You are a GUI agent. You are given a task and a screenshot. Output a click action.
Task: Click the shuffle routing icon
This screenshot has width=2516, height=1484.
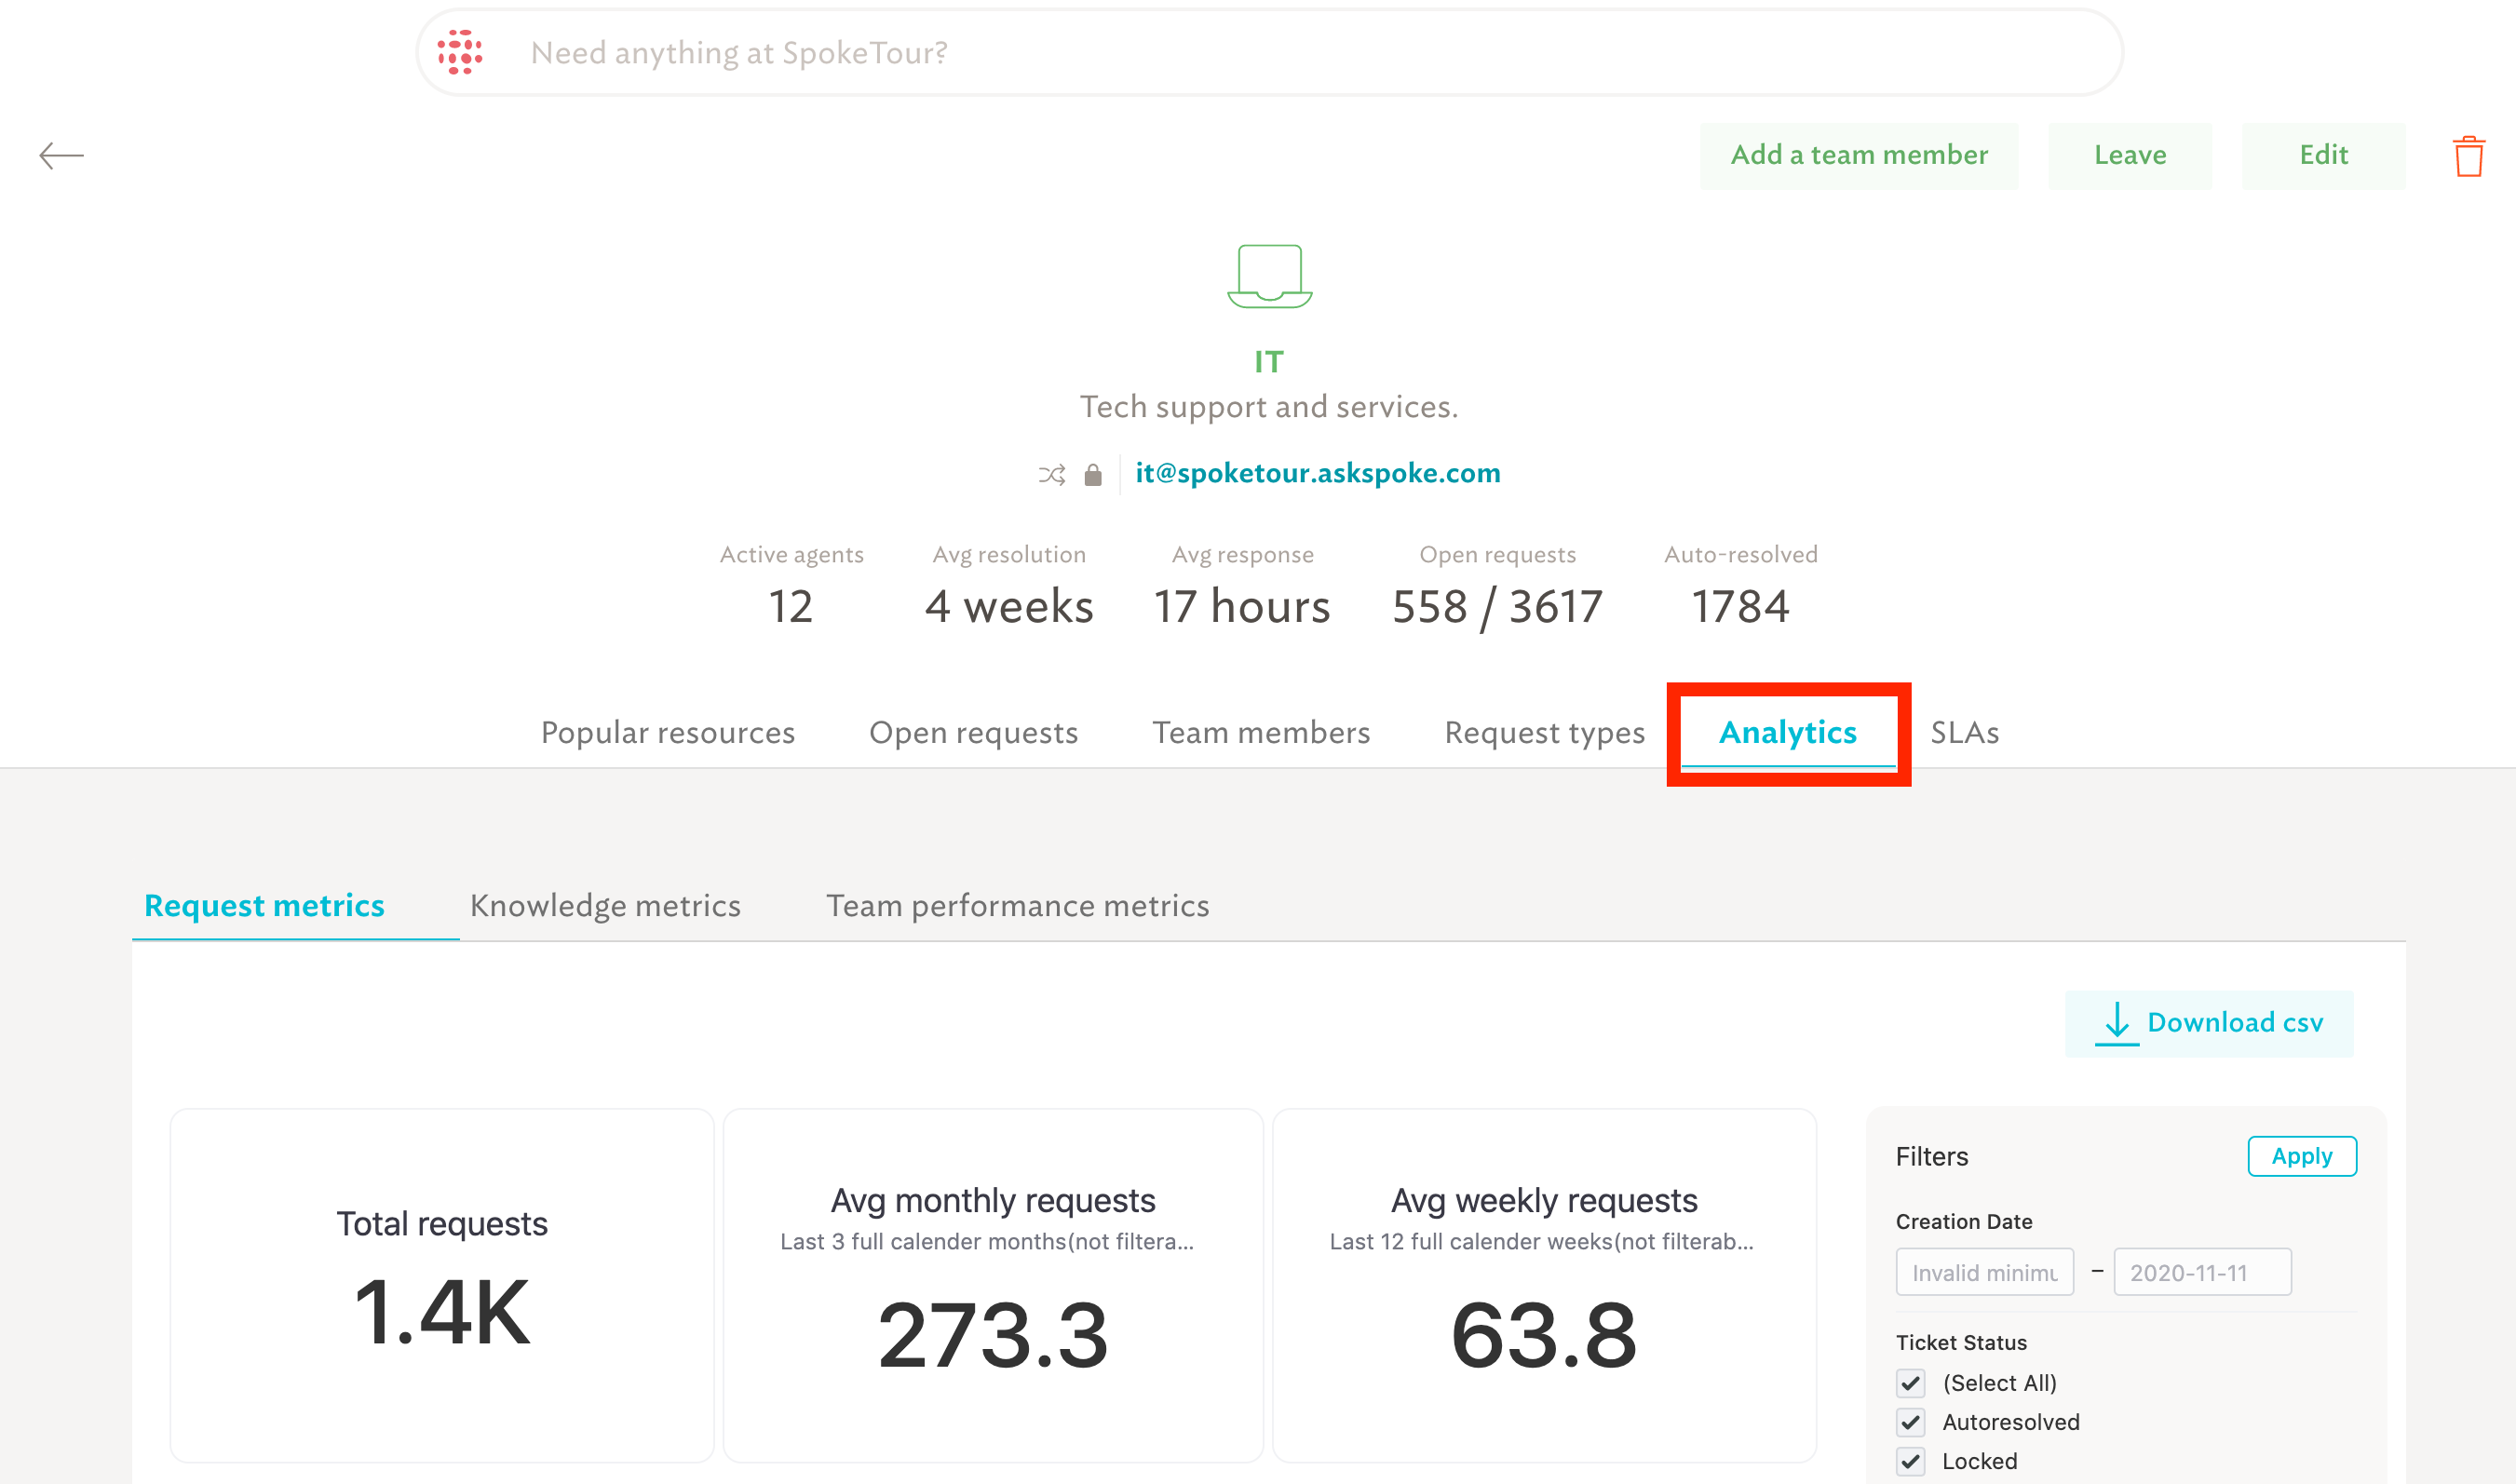1052,474
